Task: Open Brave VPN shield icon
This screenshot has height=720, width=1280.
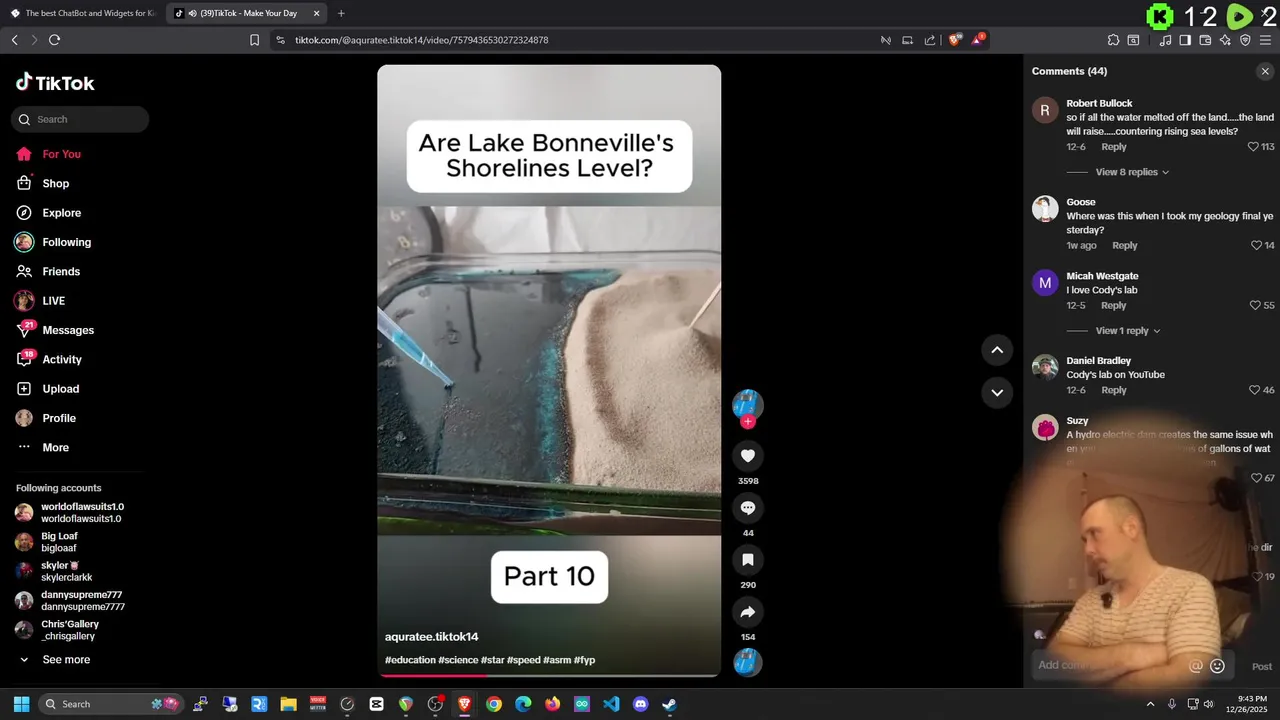Action: click(x=1245, y=40)
